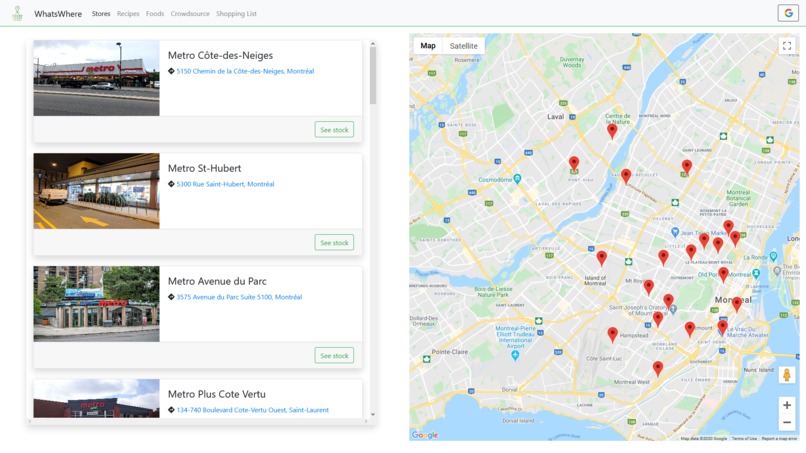Screen dimensions: 806x453
Task: See stock for Metro Avenue du Parc
Action: 334,355
